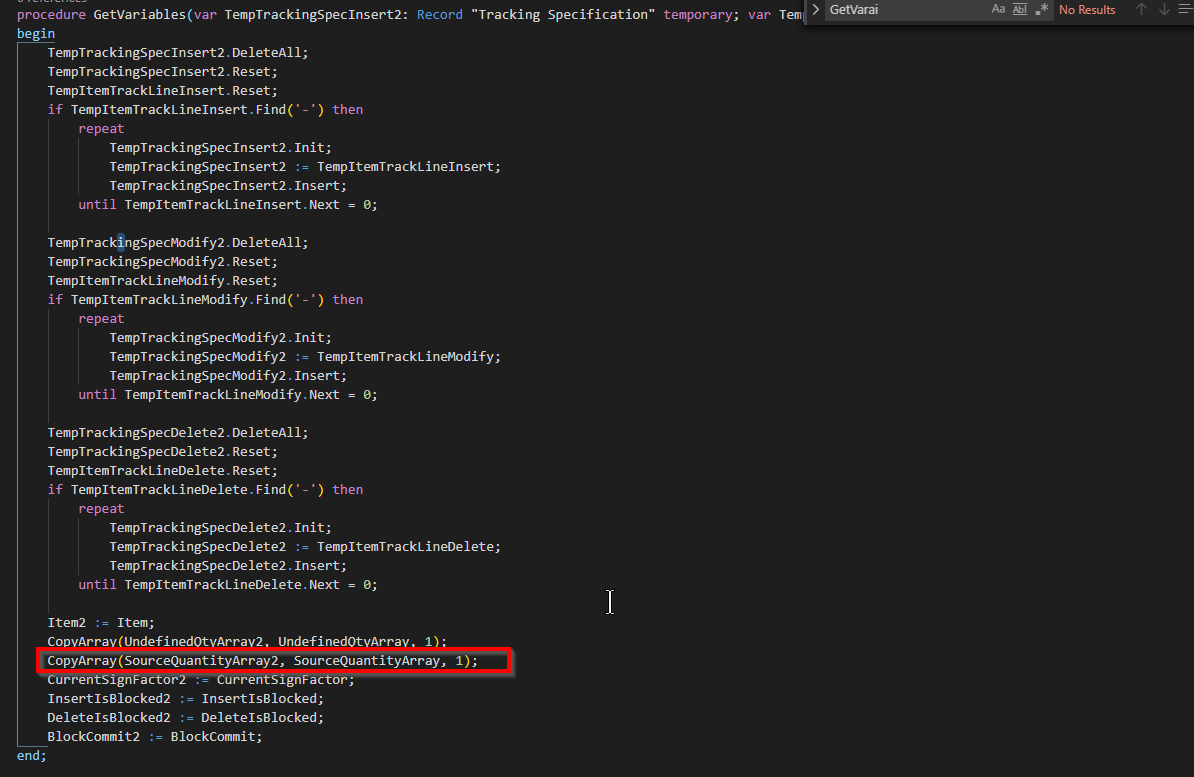Click 'TempTrackingSpecInsert2.Reset;' line
The height and width of the screenshot is (777, 1194).
(x=162, y=72)
